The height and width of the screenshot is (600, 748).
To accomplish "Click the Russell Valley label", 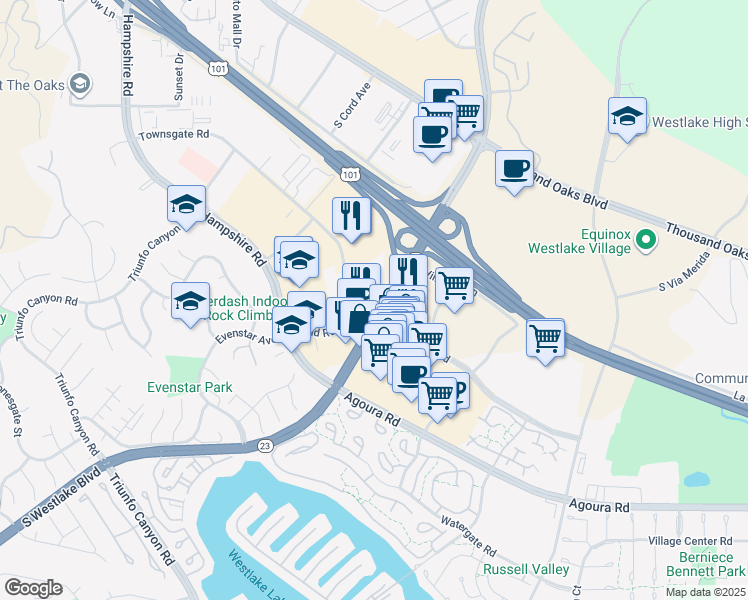I will (526, 569).
